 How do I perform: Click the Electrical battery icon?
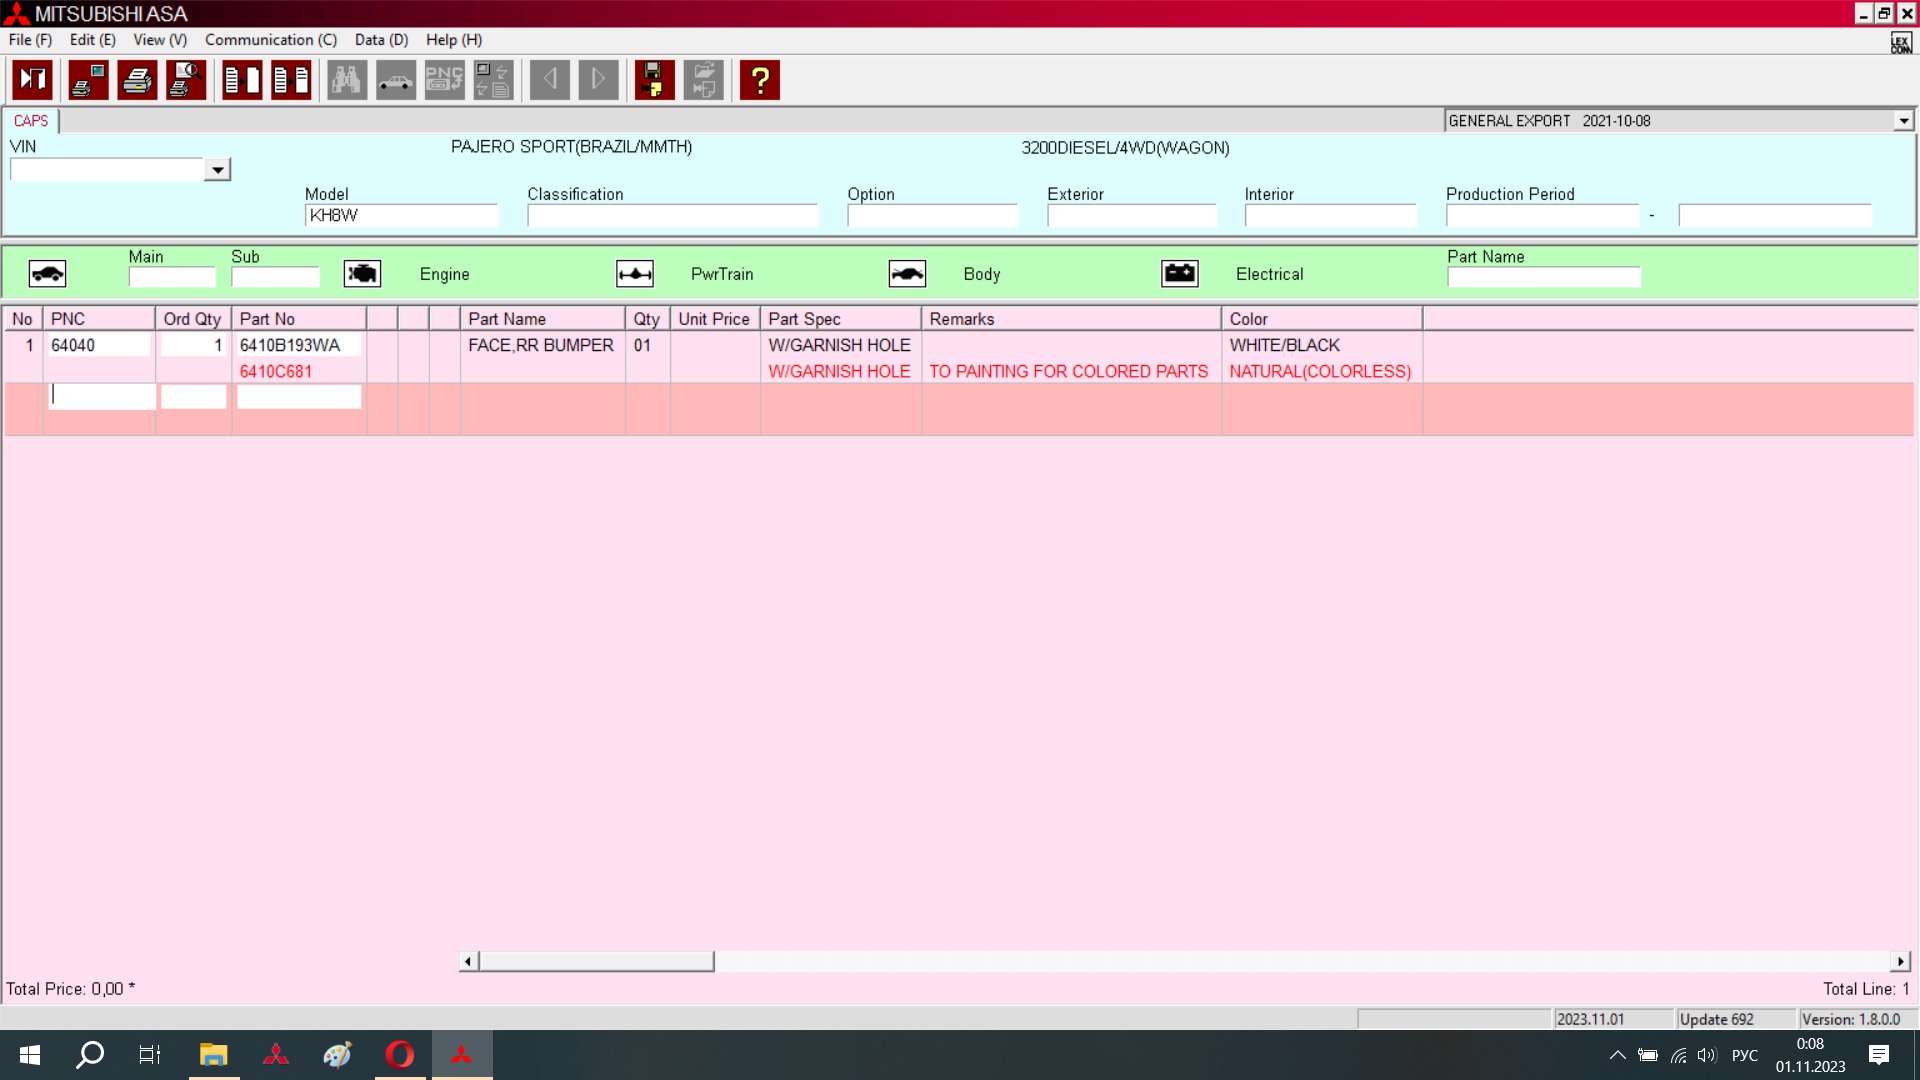pos(1180,274)
